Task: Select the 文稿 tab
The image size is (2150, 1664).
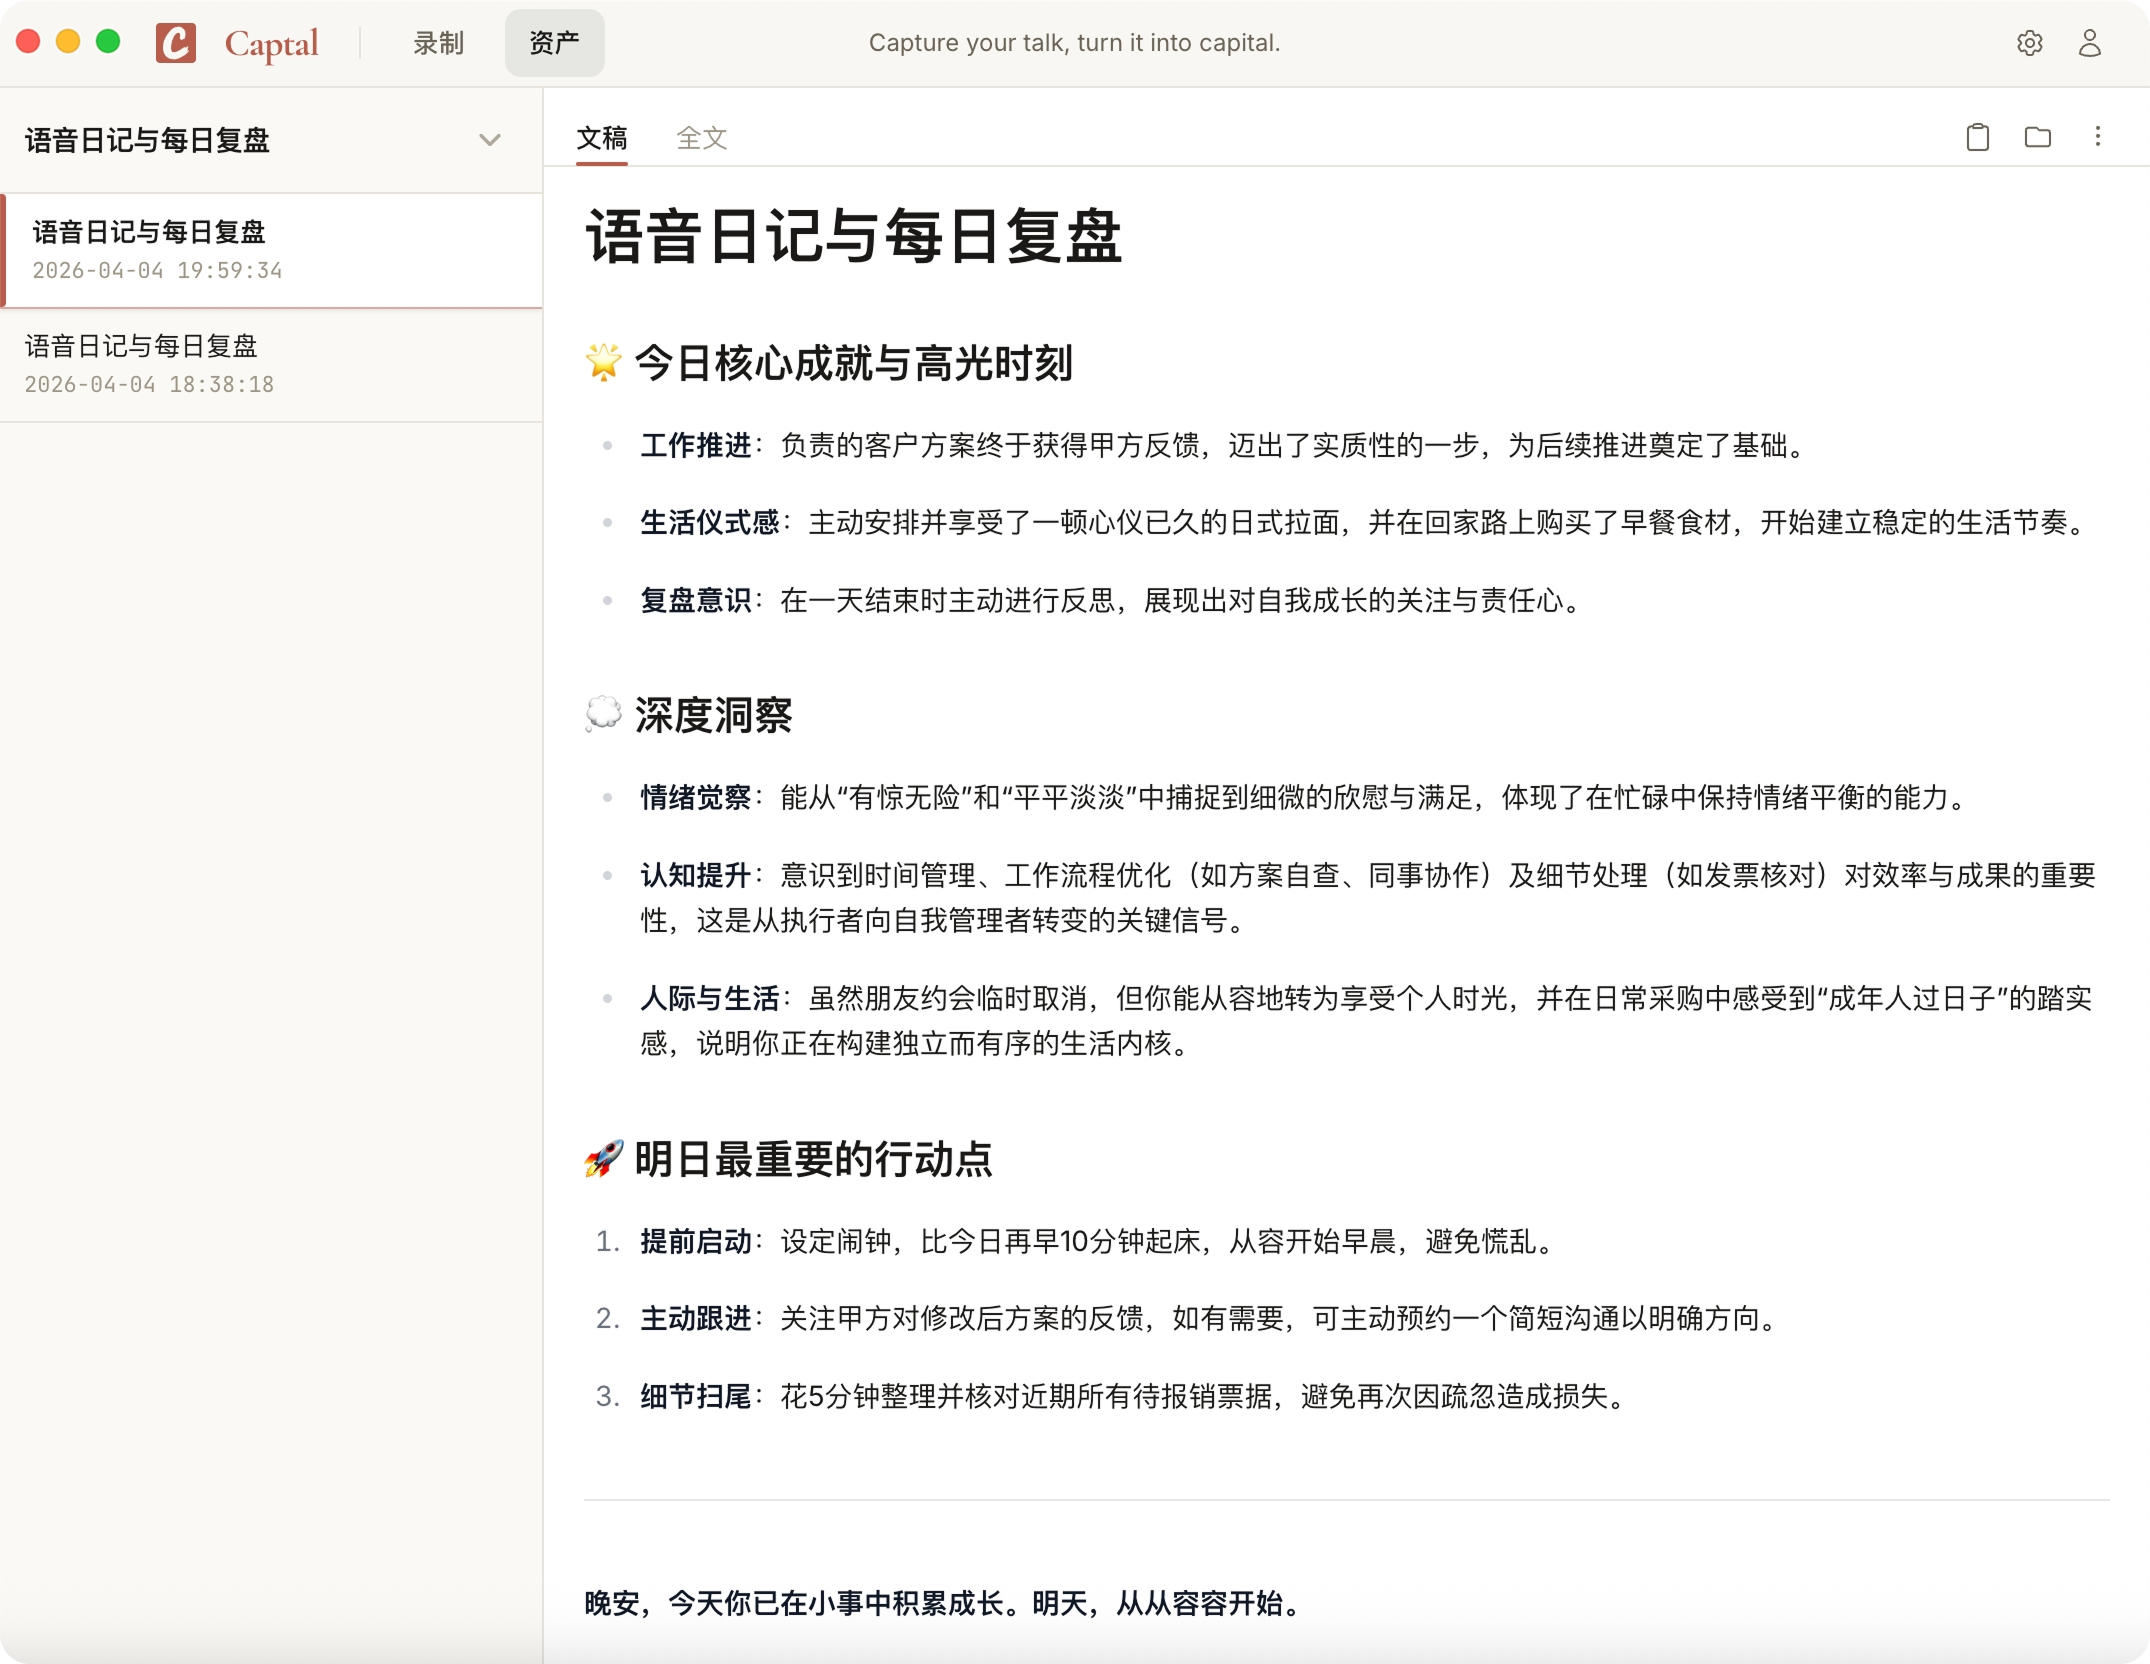Action: coord(601,138)
